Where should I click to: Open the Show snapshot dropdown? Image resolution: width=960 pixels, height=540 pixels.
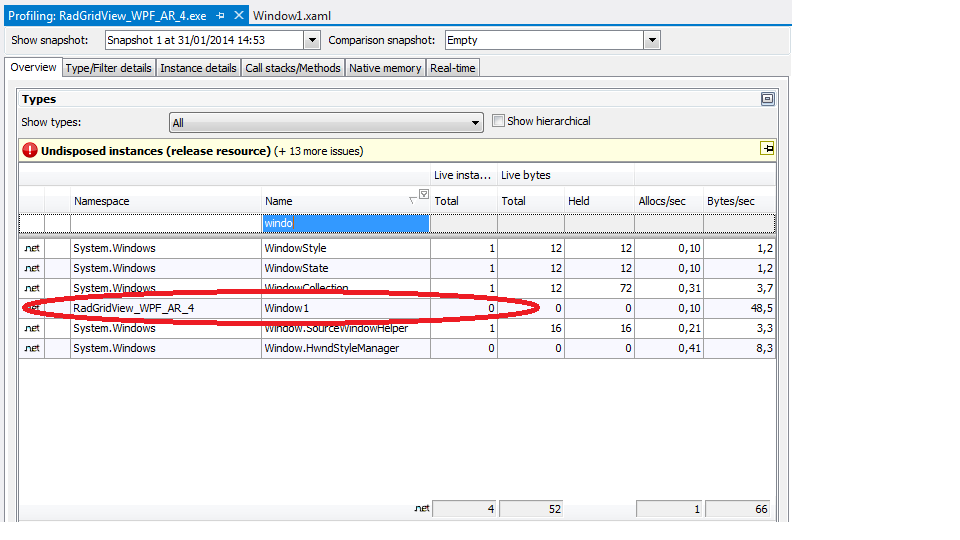(311, 40)
